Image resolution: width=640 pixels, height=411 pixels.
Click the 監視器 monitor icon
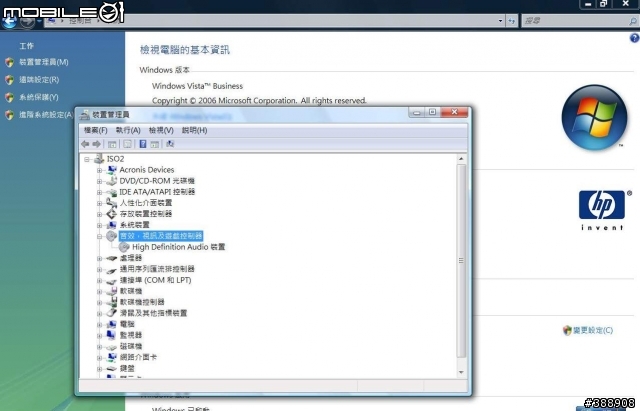coord(112,335)
